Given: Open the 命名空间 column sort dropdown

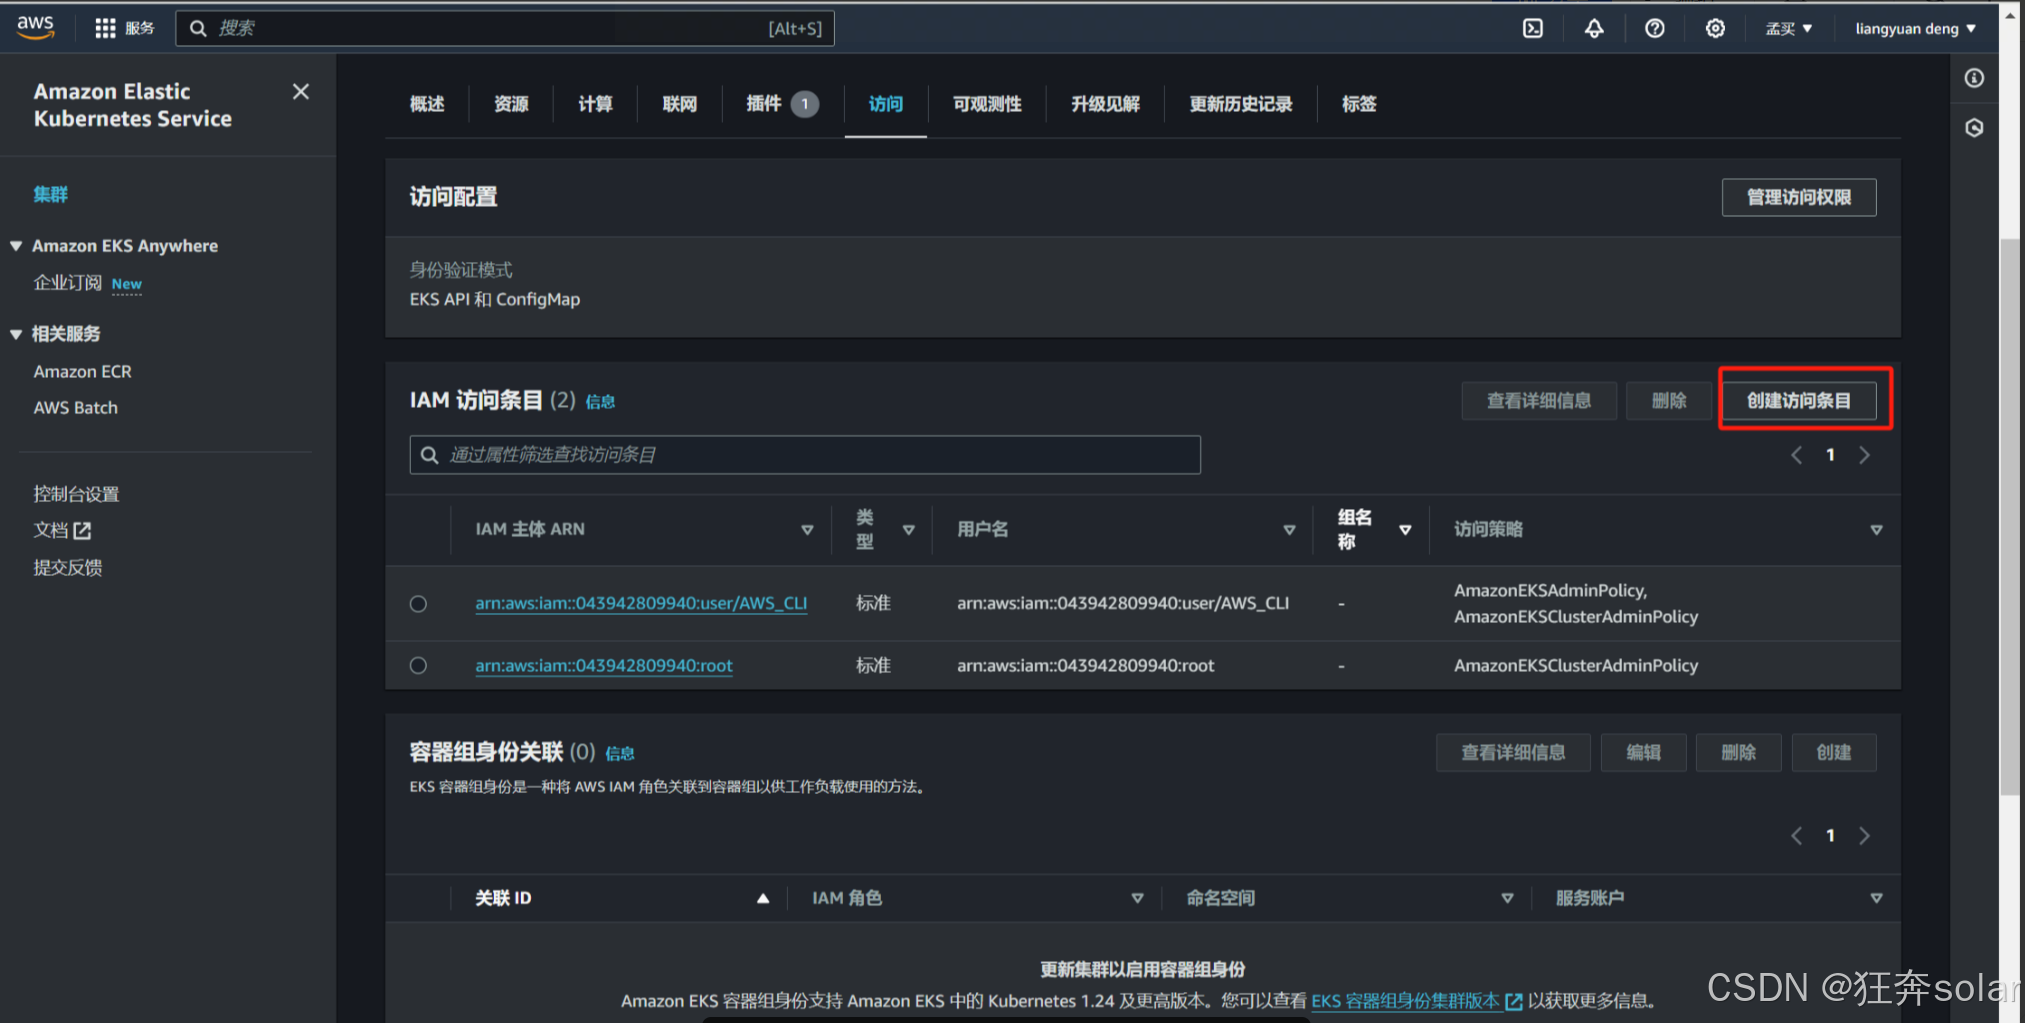Looking at the screenshot, I should pyautogui.click(x=1507, y=898).
